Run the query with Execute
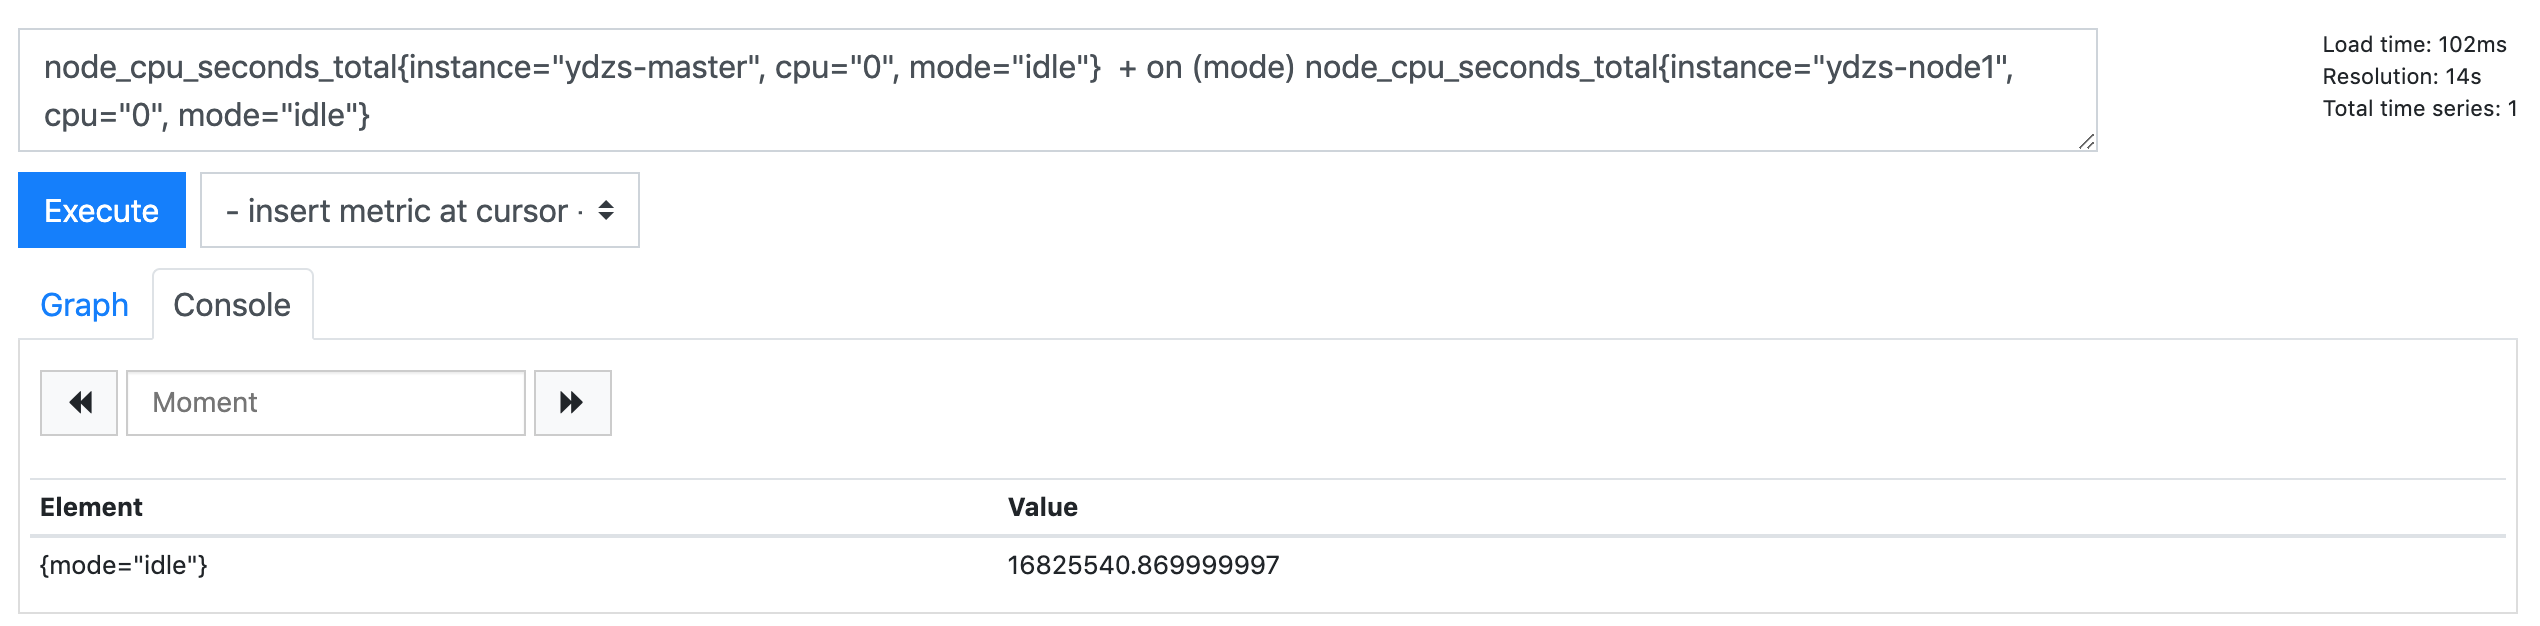 102,210
